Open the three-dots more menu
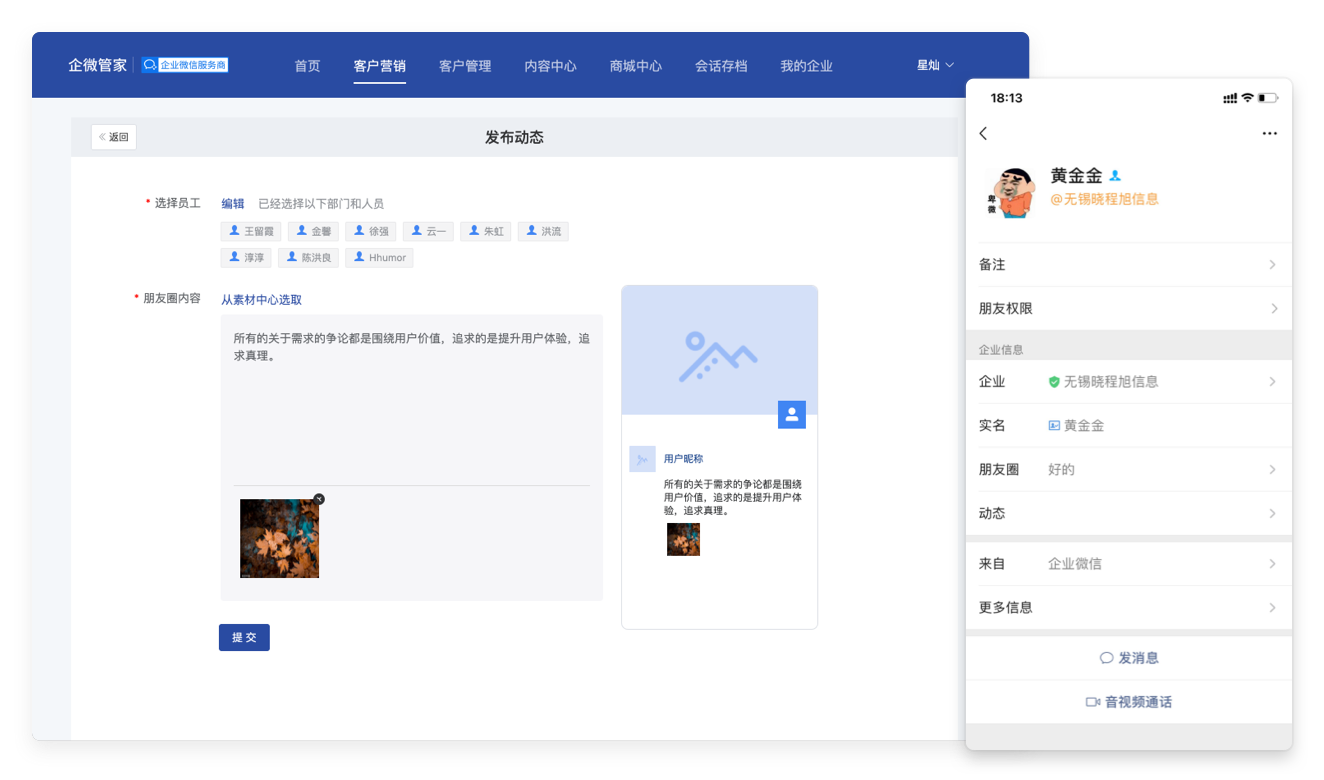Viewport: 1324px width, 780px height. pos(1269,134)
